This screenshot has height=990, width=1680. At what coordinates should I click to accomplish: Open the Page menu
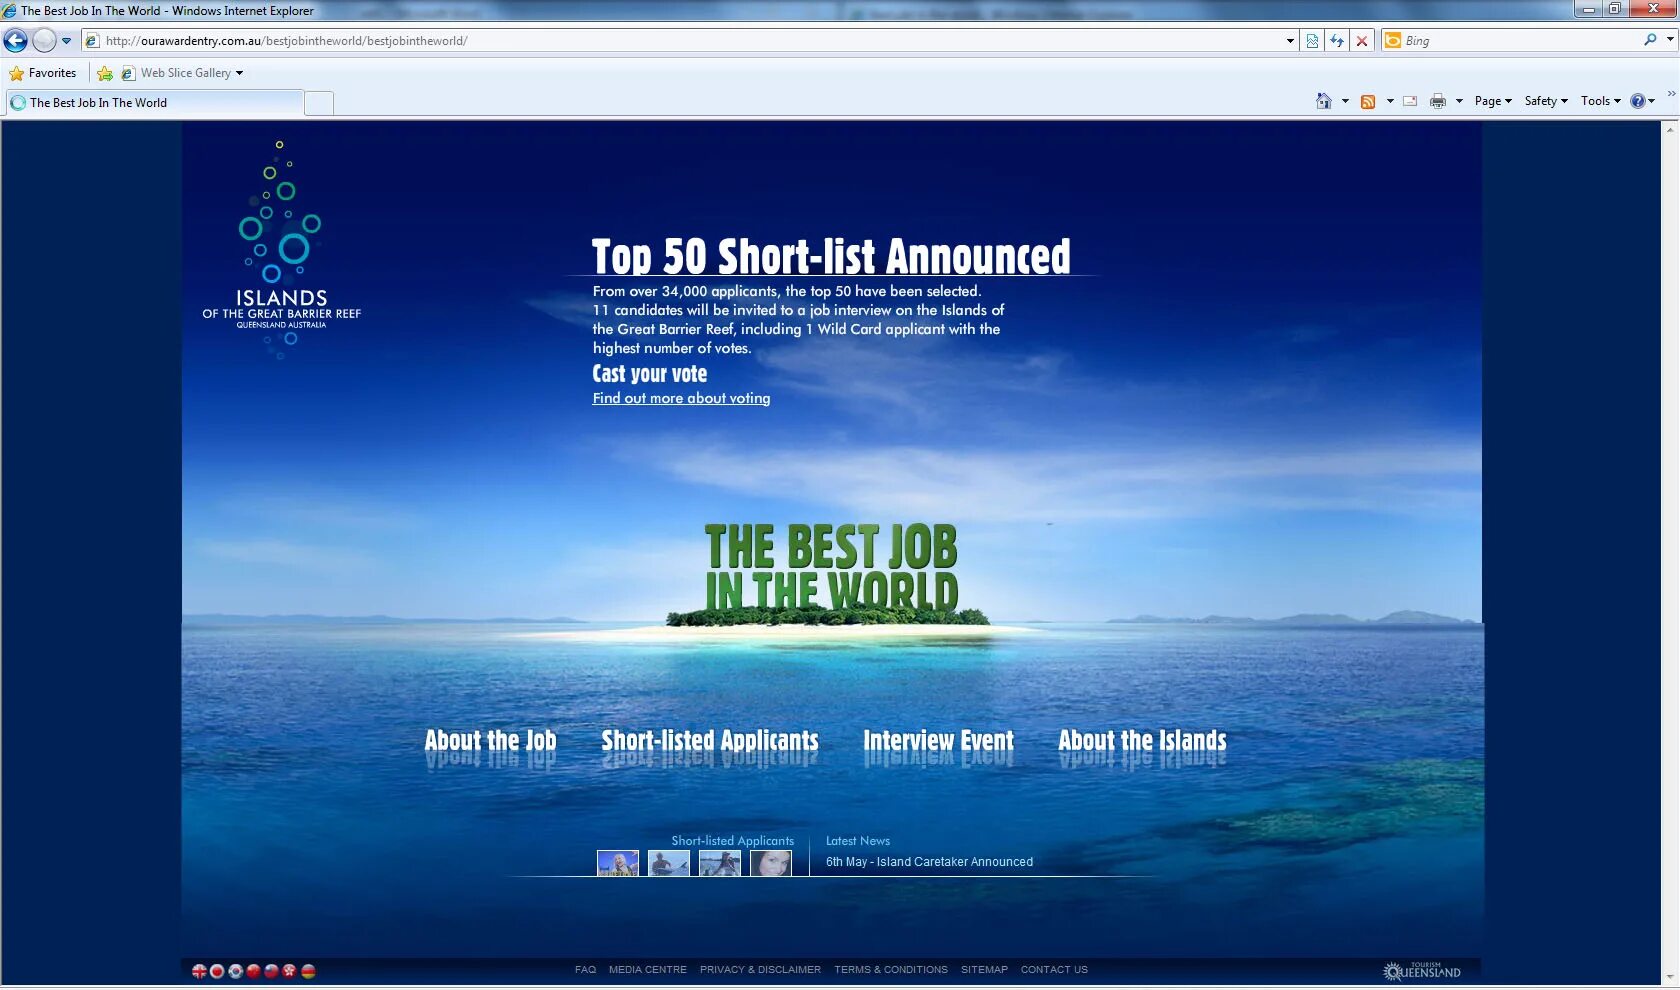pos(1493,101)
